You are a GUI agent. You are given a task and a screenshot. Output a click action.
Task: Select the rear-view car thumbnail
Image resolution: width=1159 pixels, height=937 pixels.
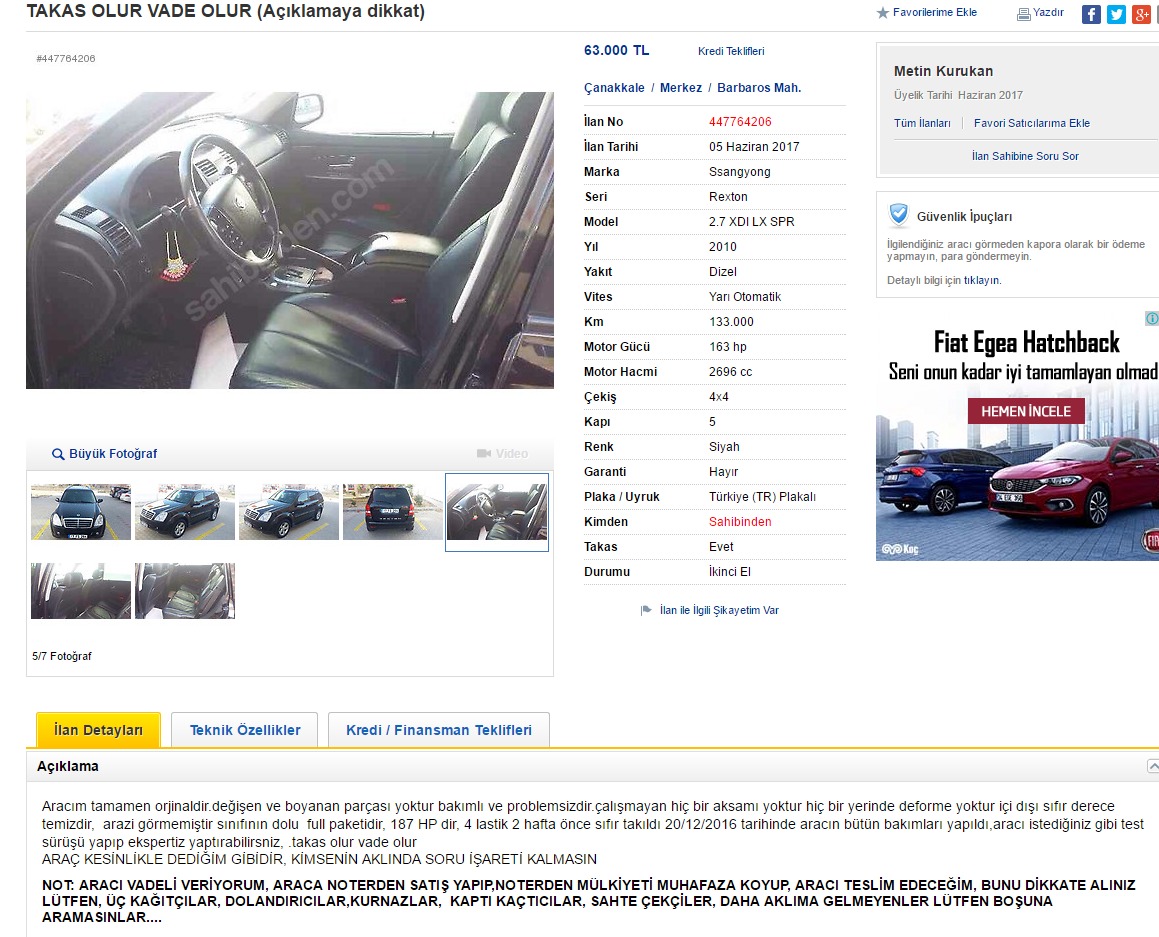pos(392,511)
